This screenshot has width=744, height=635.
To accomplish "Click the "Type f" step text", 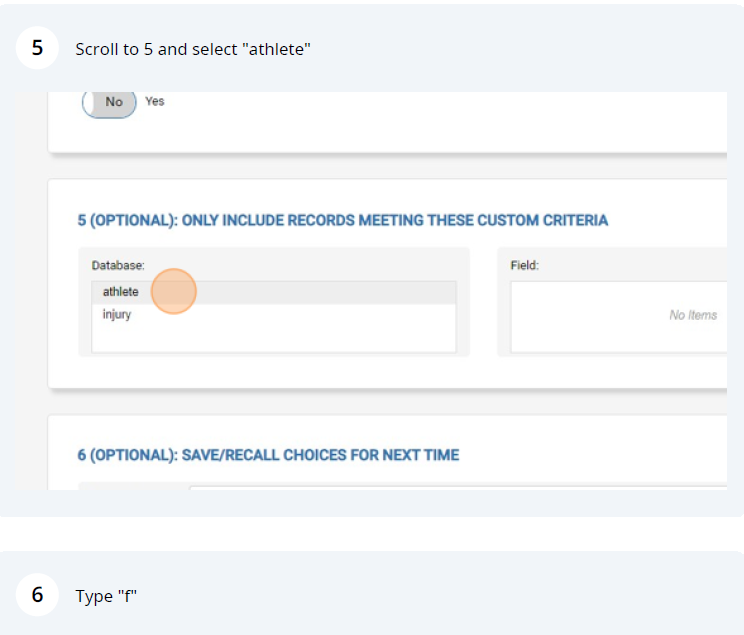I will tap(105, 596).
